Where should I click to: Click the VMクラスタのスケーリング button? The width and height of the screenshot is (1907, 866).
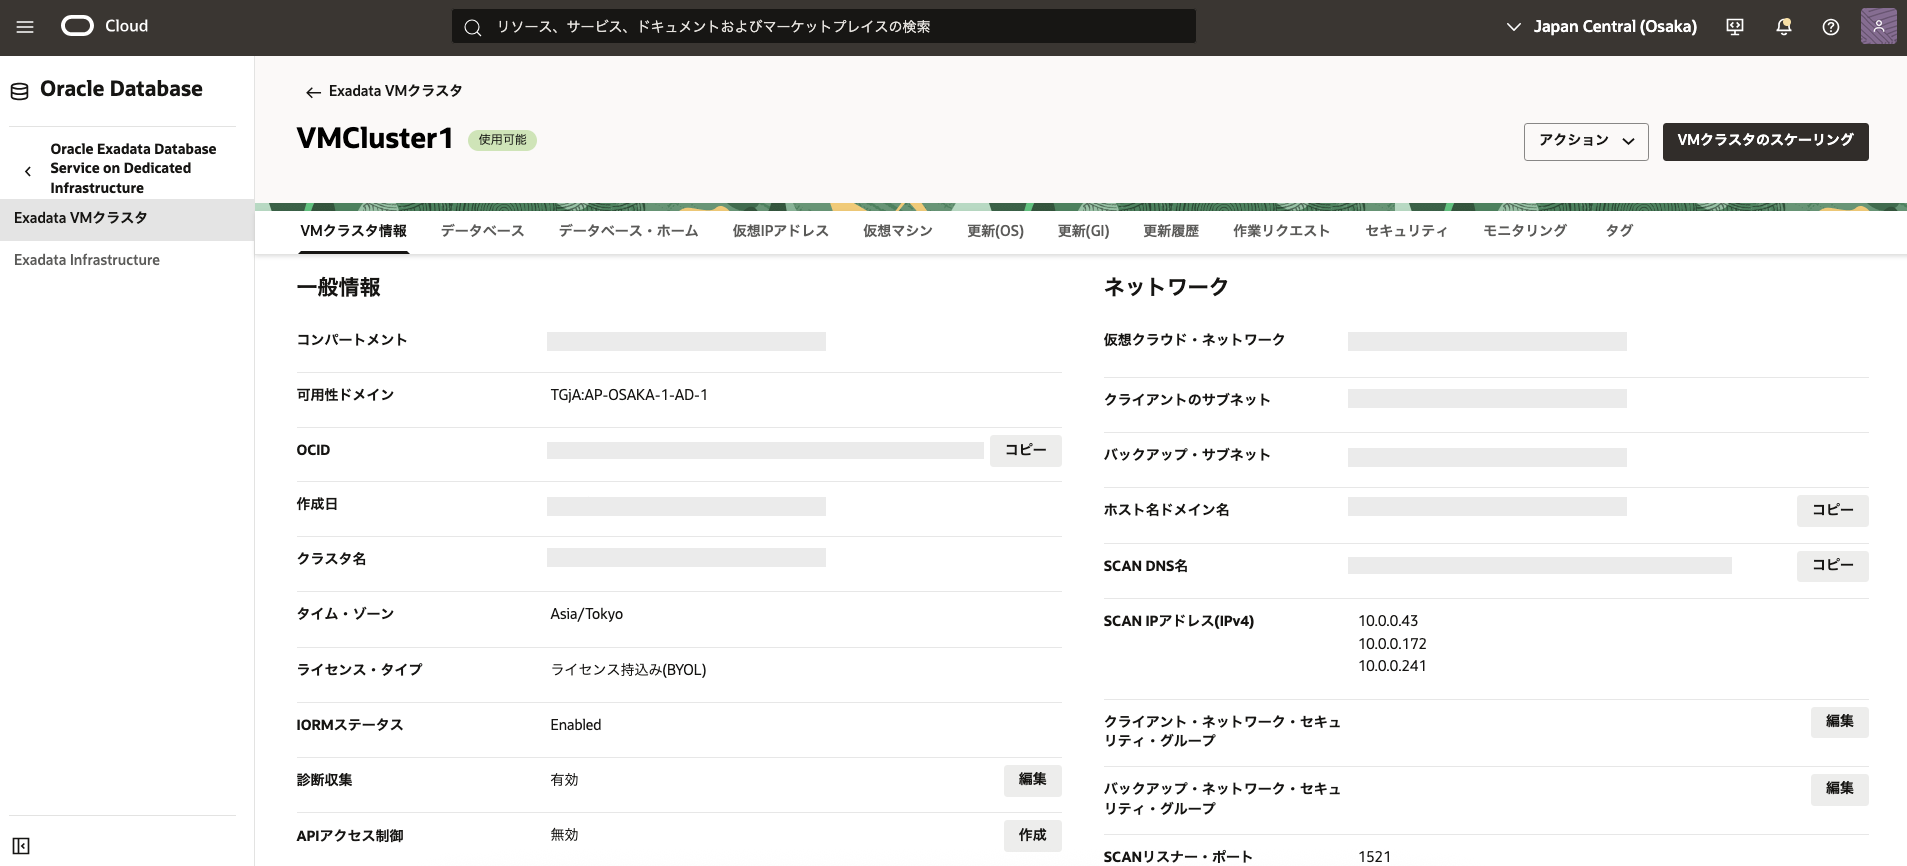[1764, 141]
